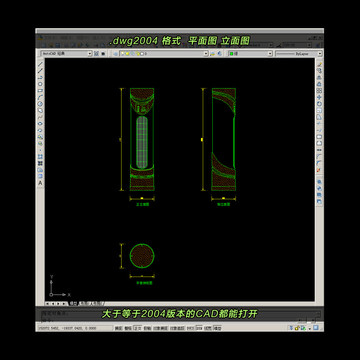Click the Model status bar button
Viewport: 360px width, 360px height.
217,328
